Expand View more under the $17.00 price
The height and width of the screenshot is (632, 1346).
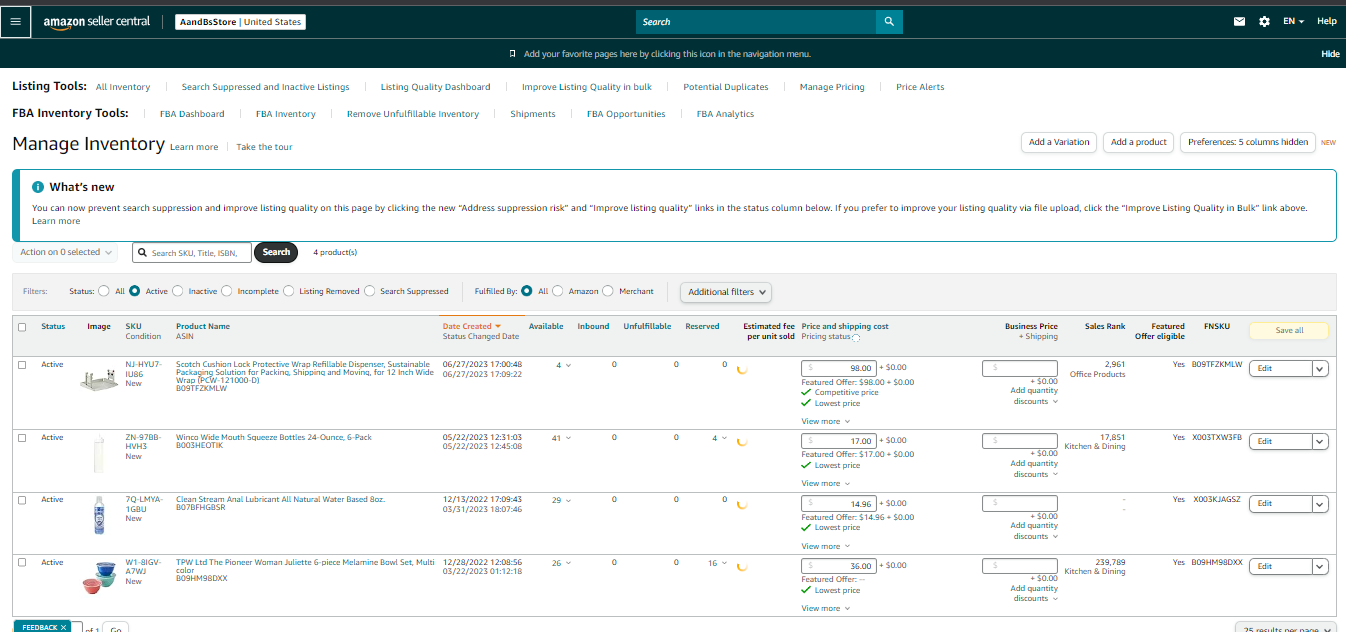[825, 484]
